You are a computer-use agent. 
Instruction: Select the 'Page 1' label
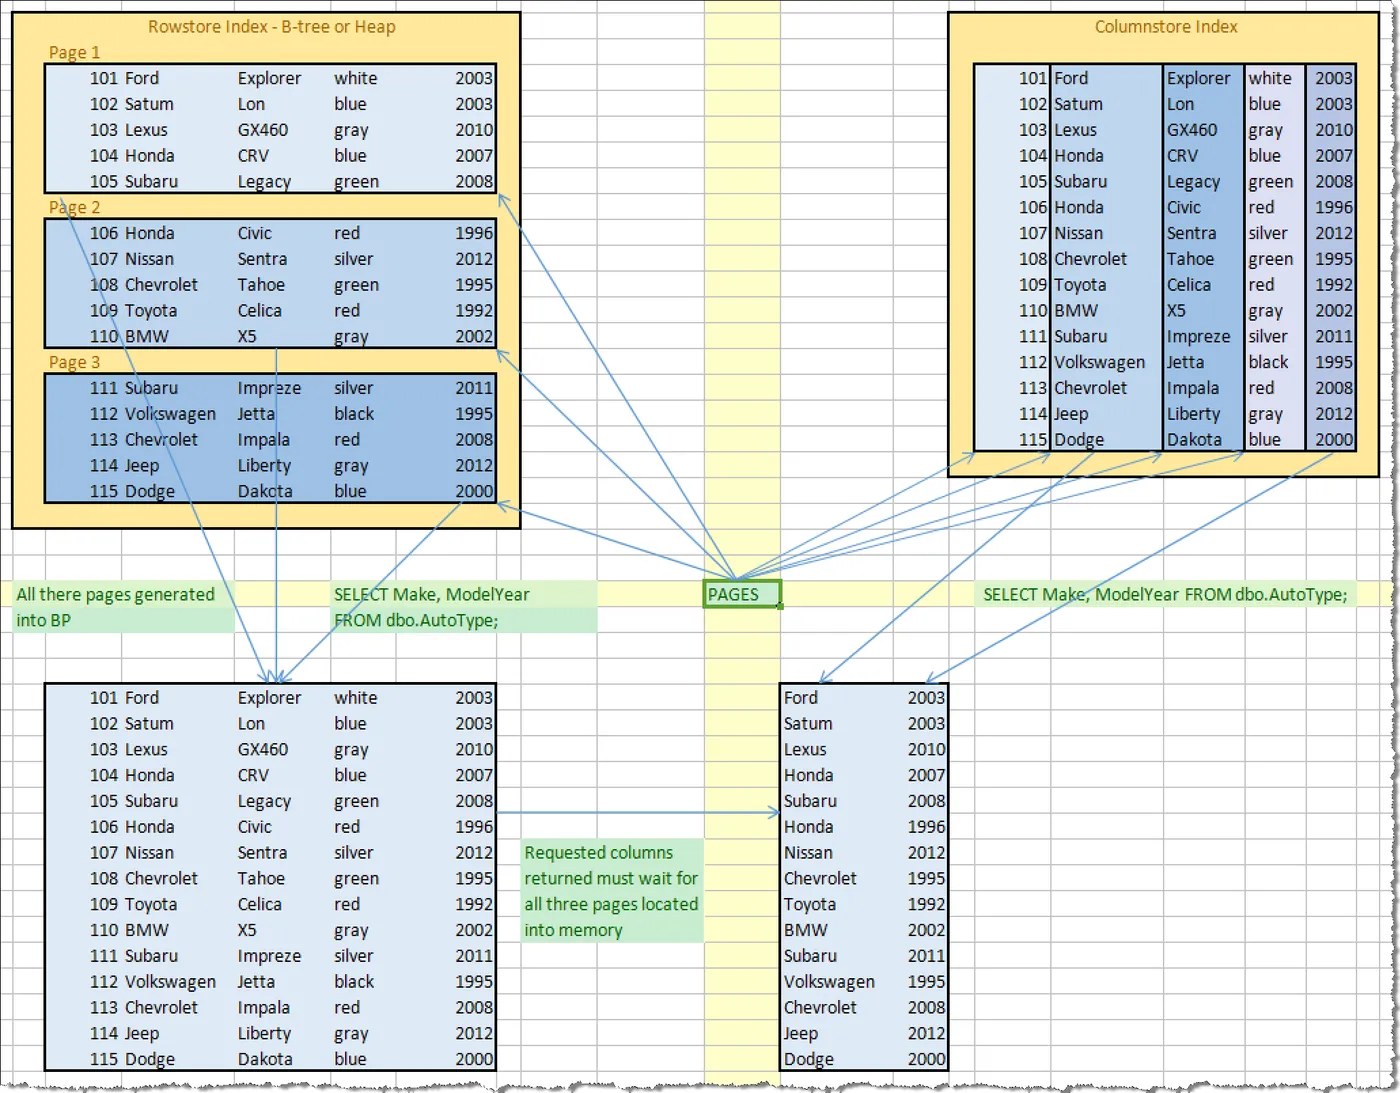[x=74, y=52]
